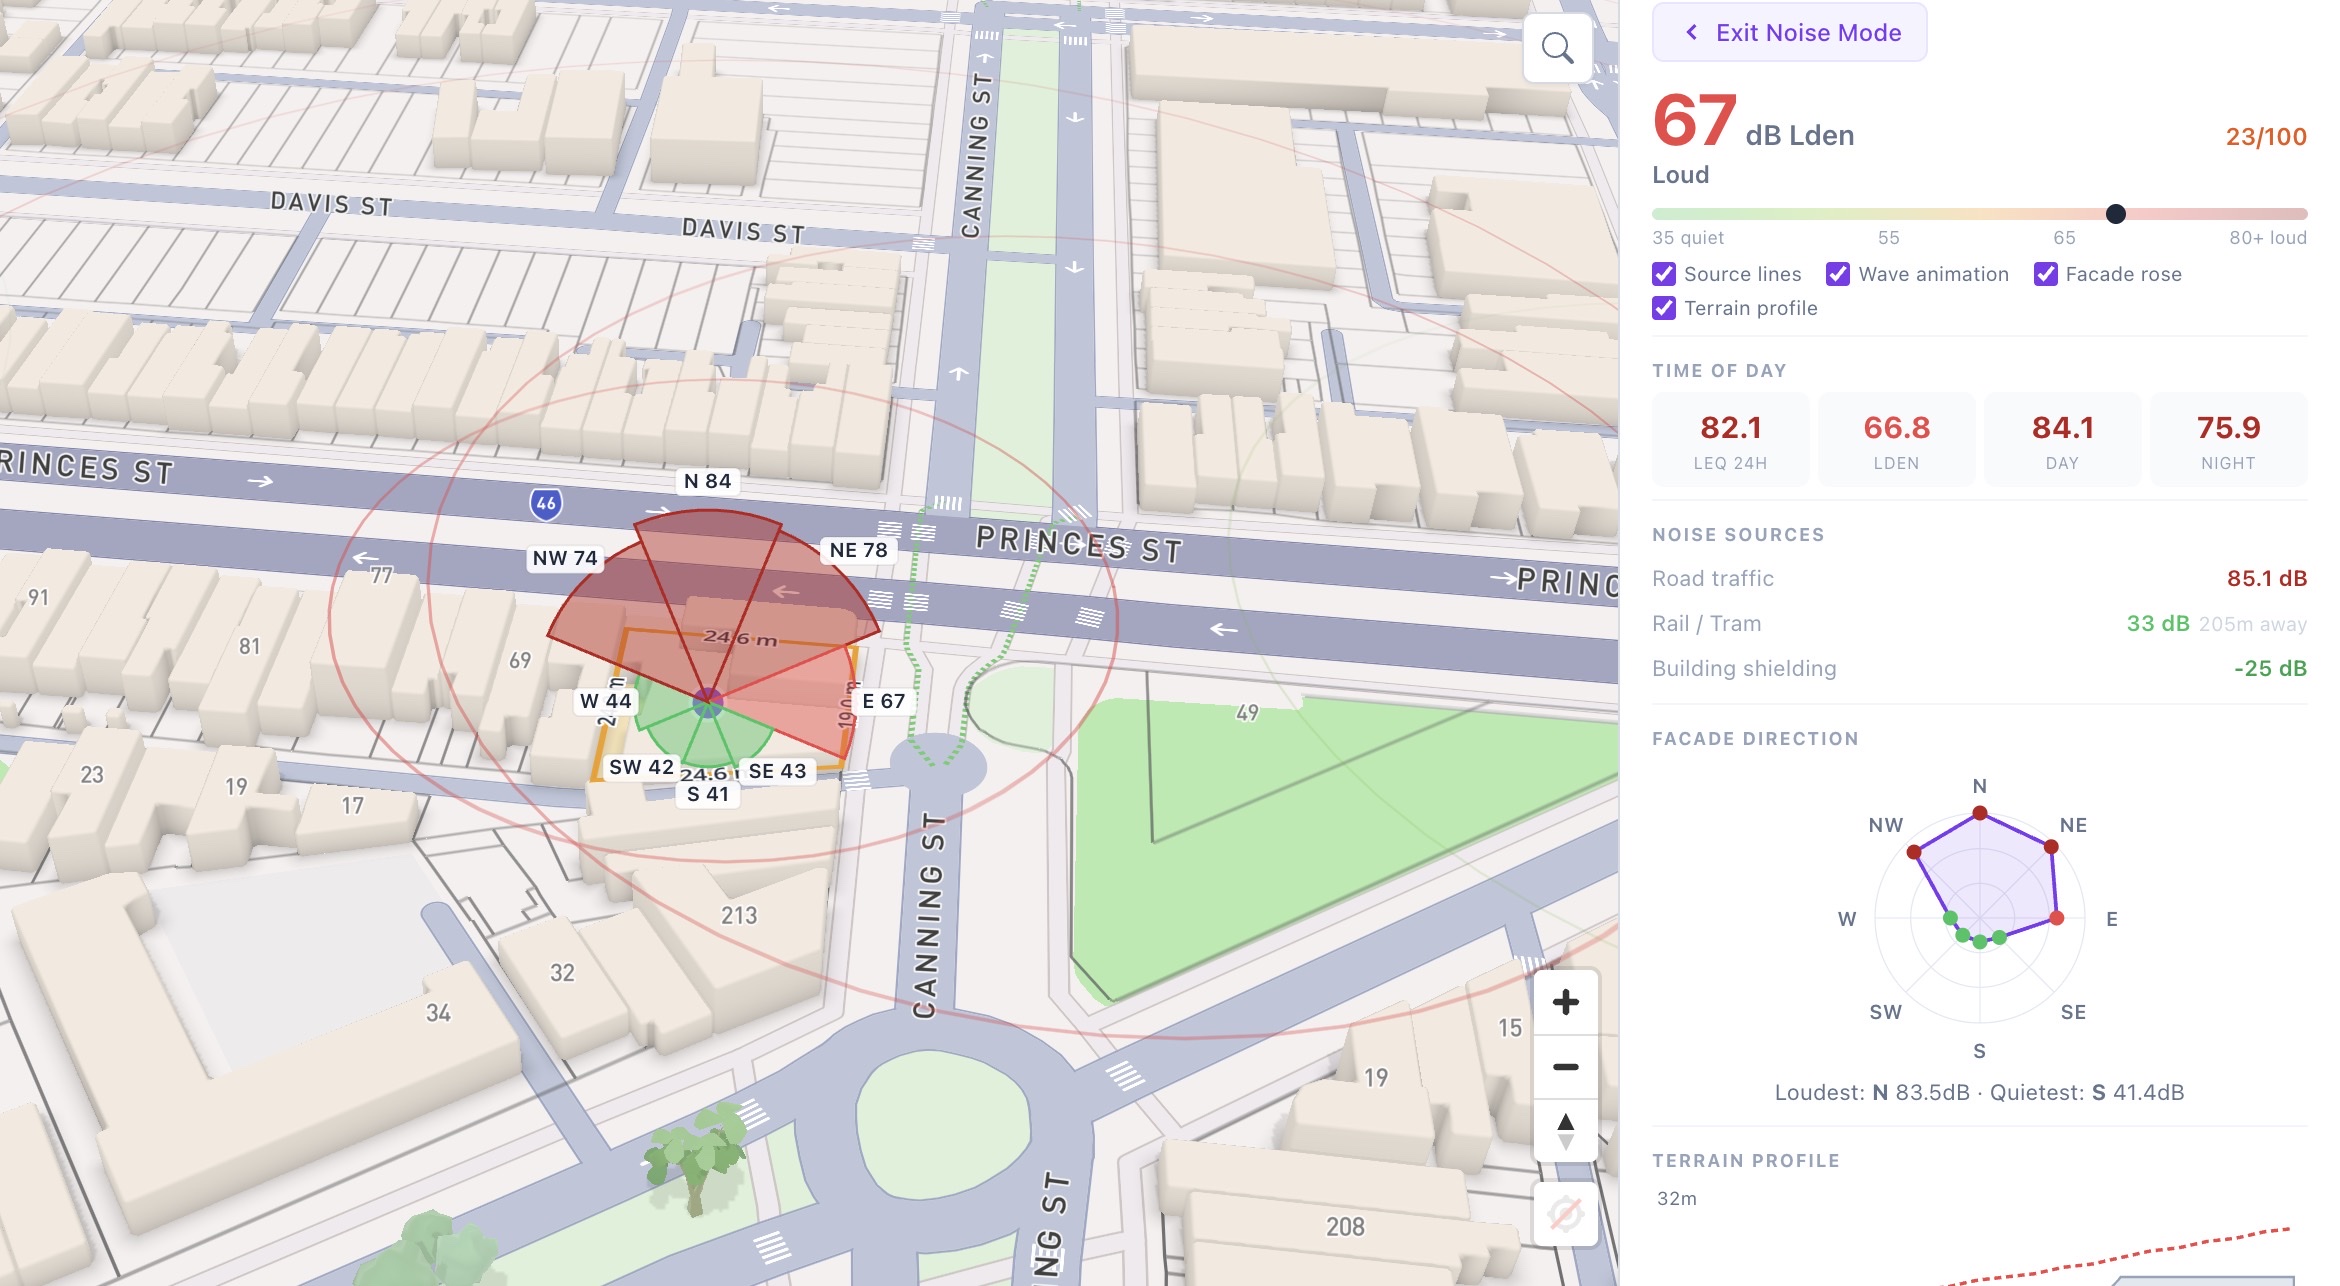
Task: Click the 205m away rail distance
Action: click(2253, 624)
